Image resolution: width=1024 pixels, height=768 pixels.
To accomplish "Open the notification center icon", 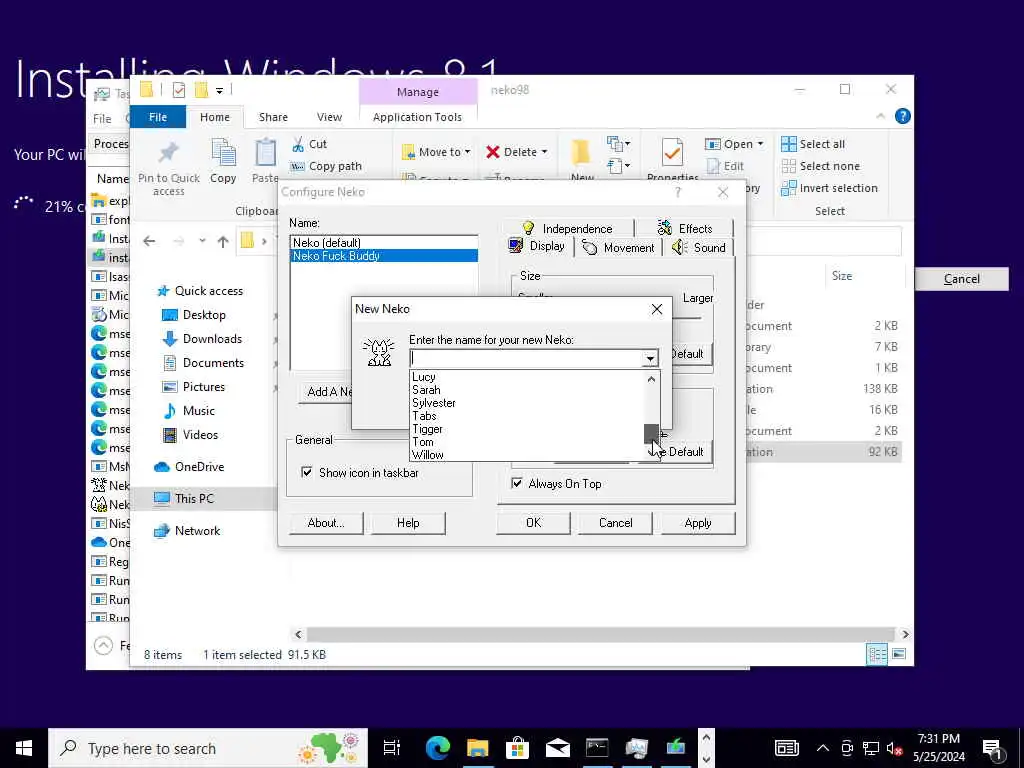I will point(993,749).
